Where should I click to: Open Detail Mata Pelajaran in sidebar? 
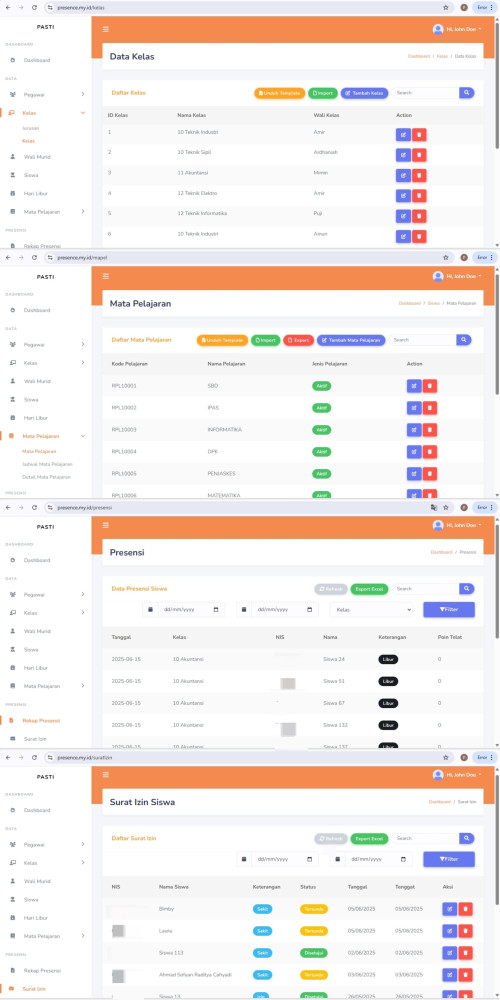click(x=46, y=477)
